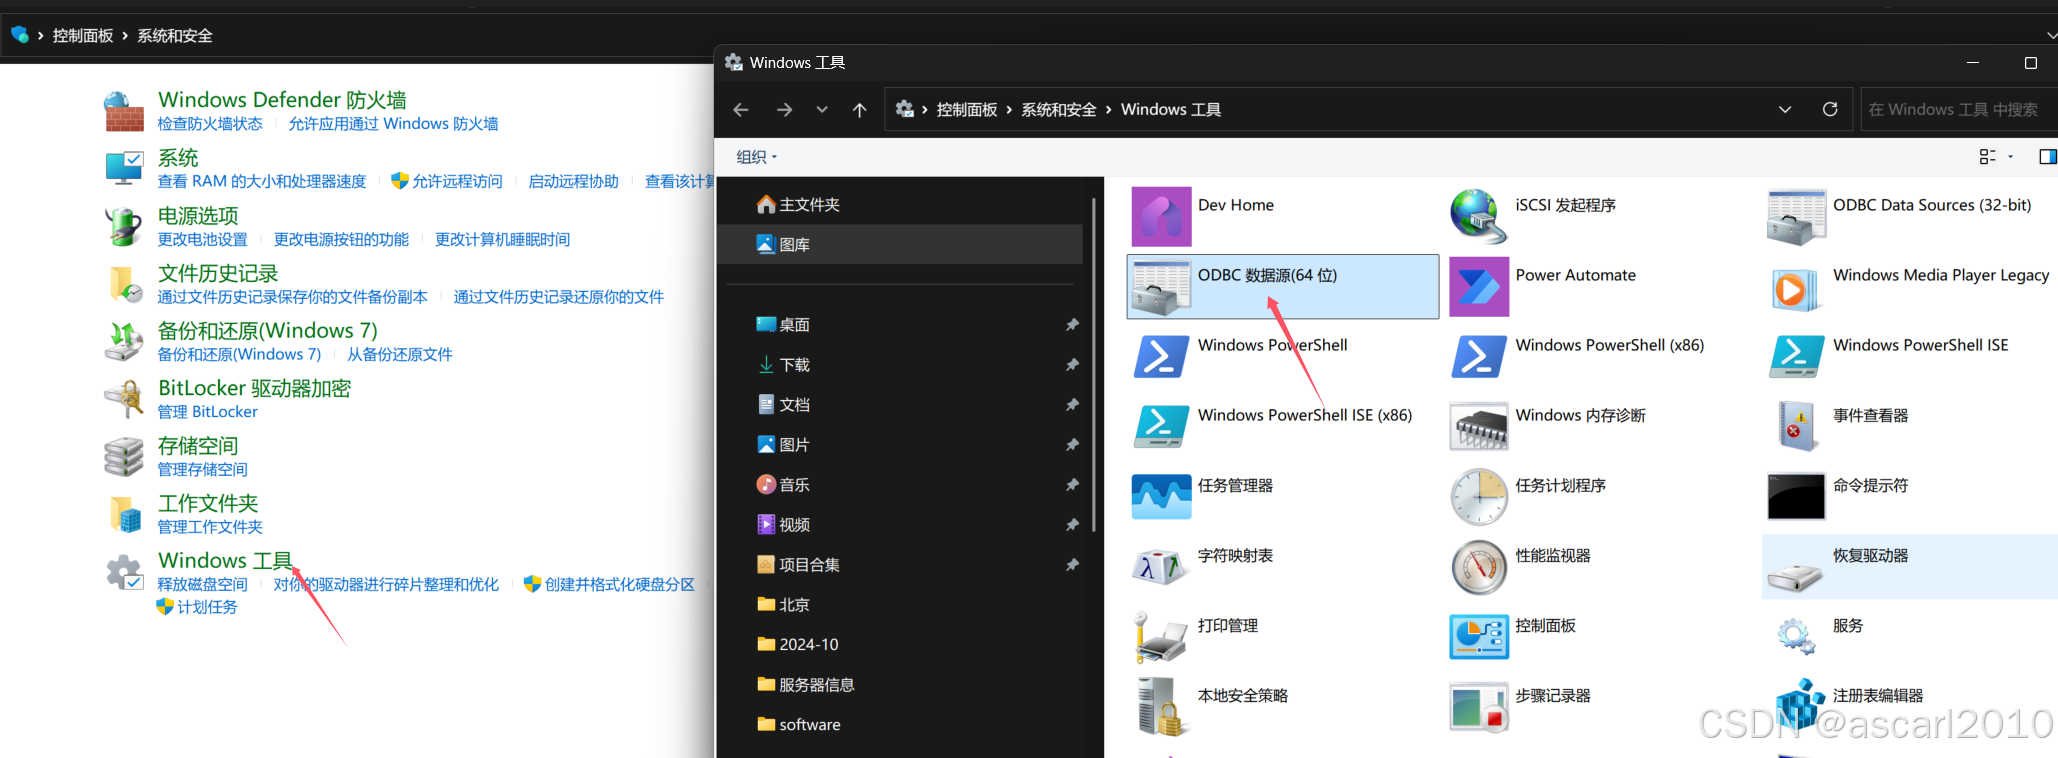Open 事件查看器 icon
The height and width of the screenshot is (758, 2058).
(1796, 426)
